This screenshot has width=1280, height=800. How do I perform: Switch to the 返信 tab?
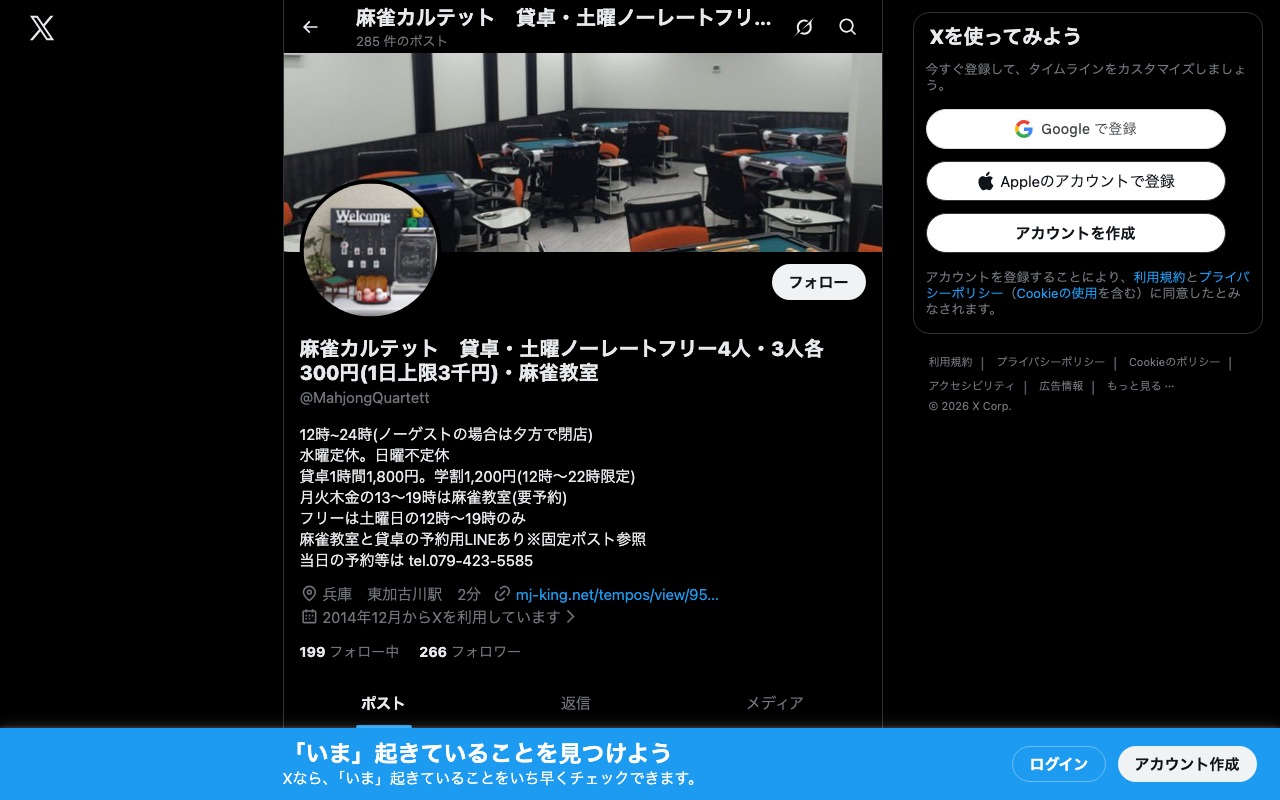tap(575, 703)
